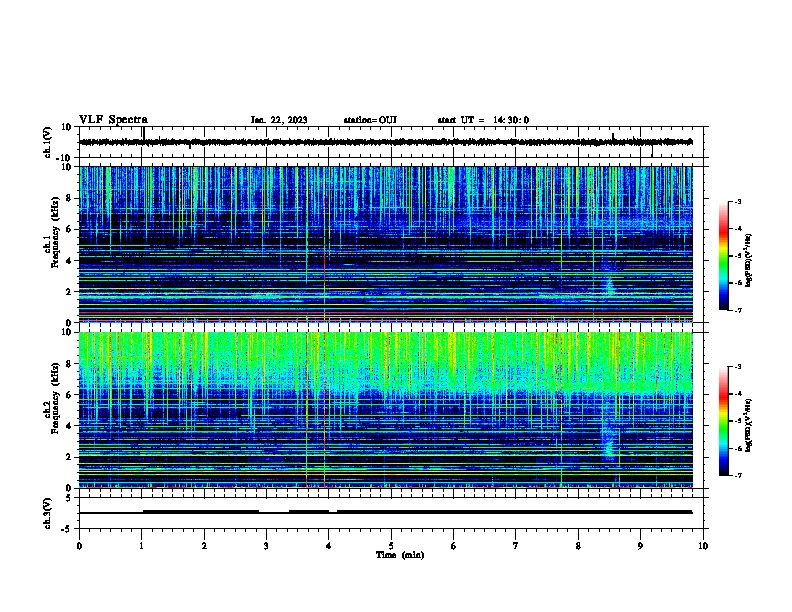Click the "-5" tick on ch.1 colorbar
This screenshot has height=612, width=792.
pyautogui.click(x=737, y=256)
